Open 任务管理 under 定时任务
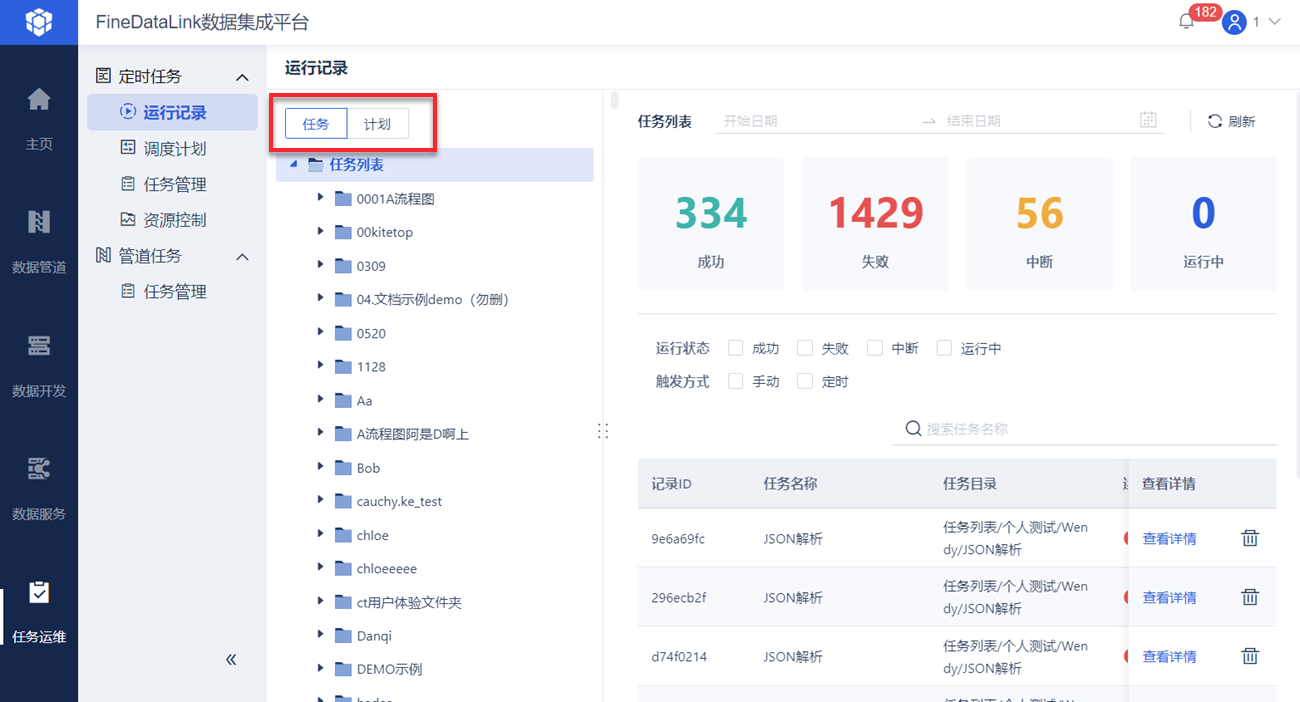1300x702 pixels. point(172,184)
